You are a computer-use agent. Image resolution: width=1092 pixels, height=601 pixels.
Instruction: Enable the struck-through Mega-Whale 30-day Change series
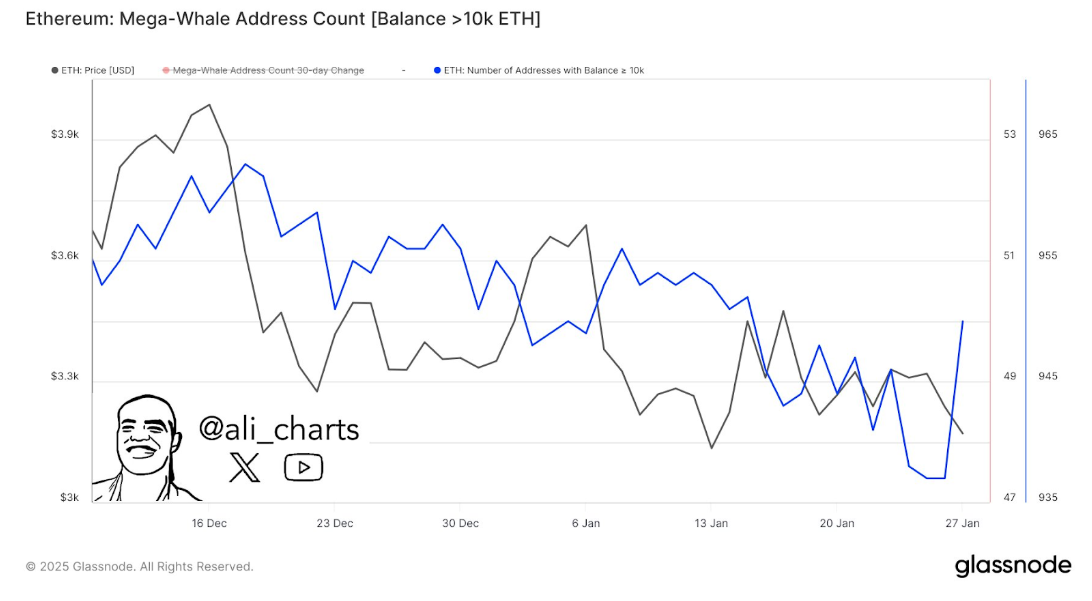point(263,70)
